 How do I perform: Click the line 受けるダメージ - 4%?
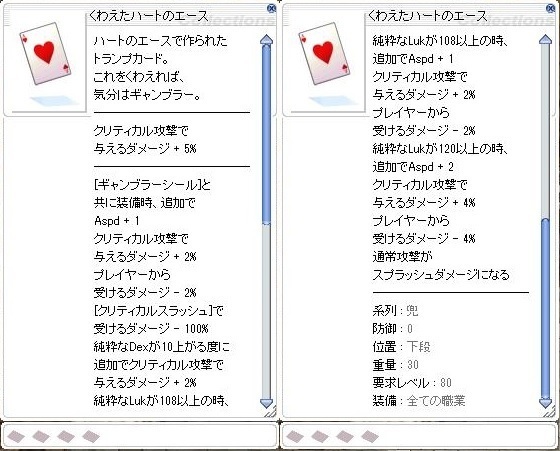(424, 239)
